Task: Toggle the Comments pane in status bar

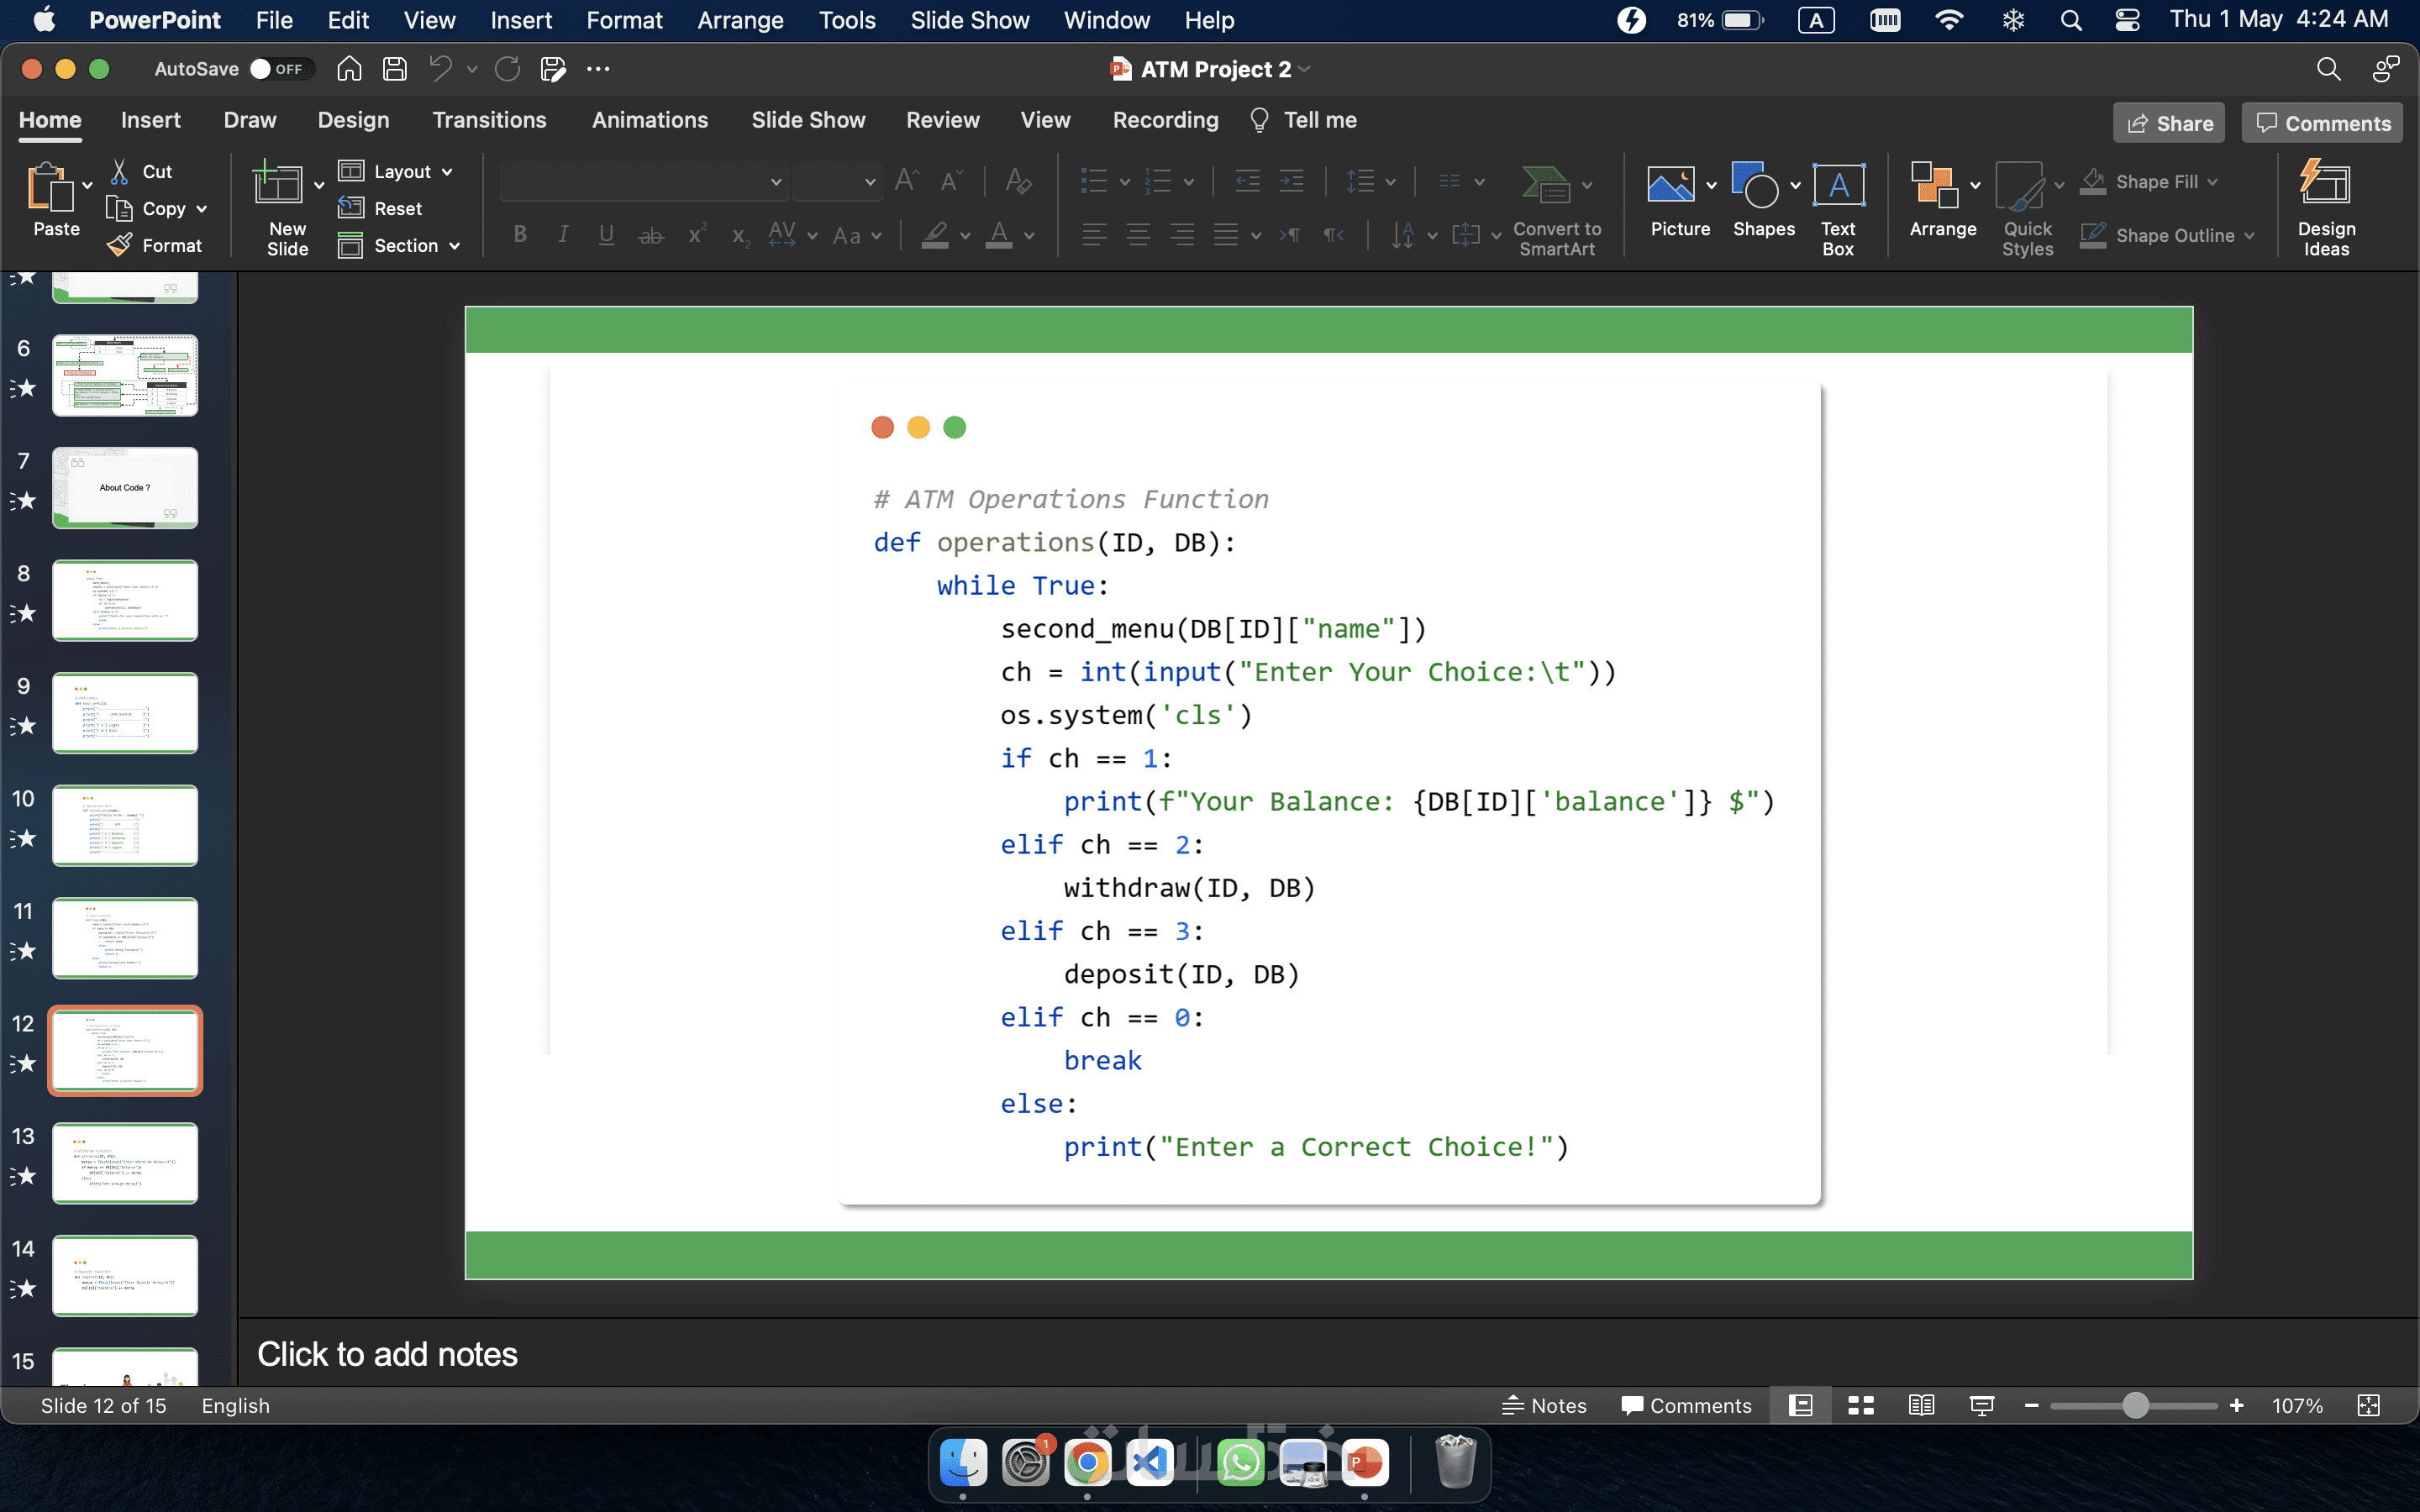Action: click(1686, 1405)
